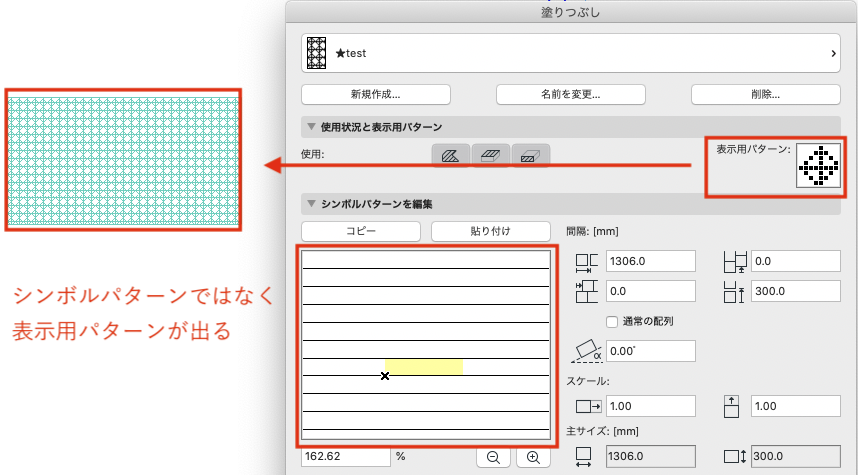Click the horizontal offset icon

pyautogui.click(x=587, y=292)
